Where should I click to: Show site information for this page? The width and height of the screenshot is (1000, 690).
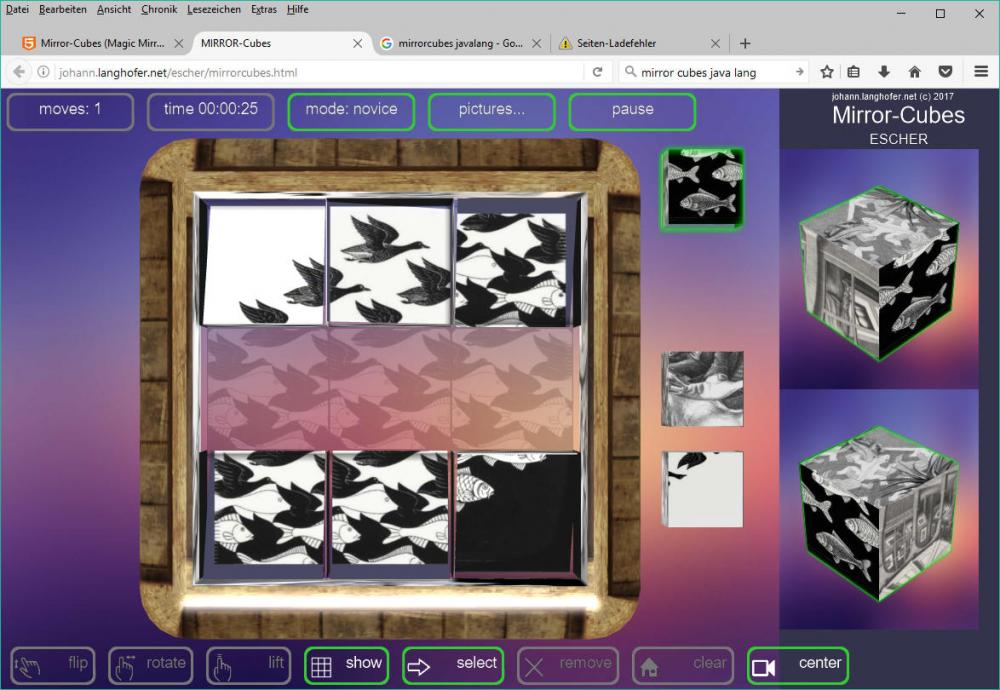[43, 72]
